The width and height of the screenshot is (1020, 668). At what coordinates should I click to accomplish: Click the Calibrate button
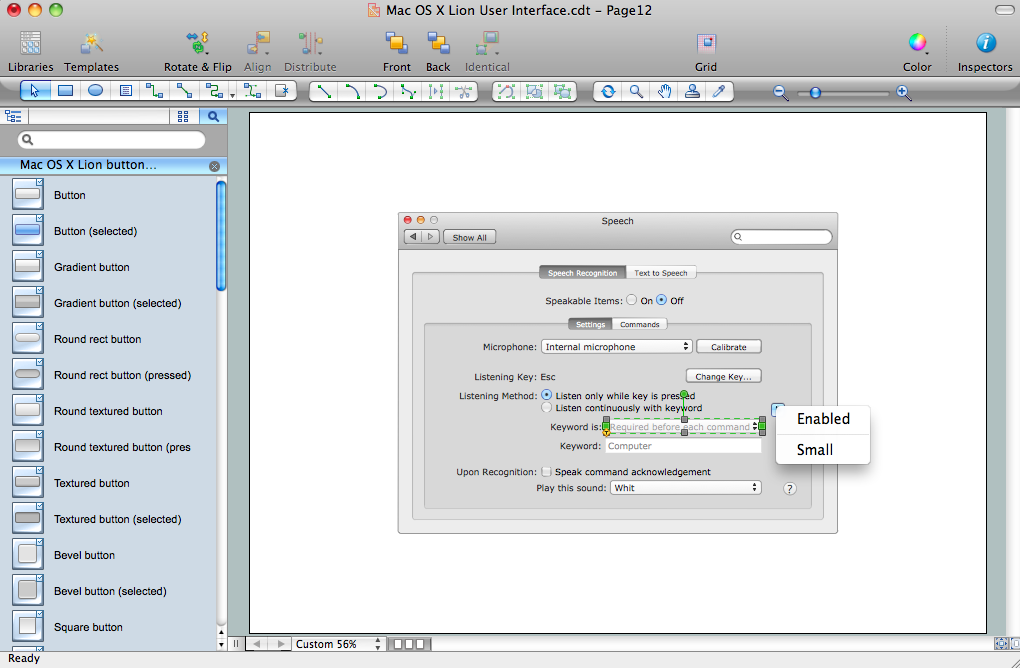pyautogui.click(x=728, y=347)
